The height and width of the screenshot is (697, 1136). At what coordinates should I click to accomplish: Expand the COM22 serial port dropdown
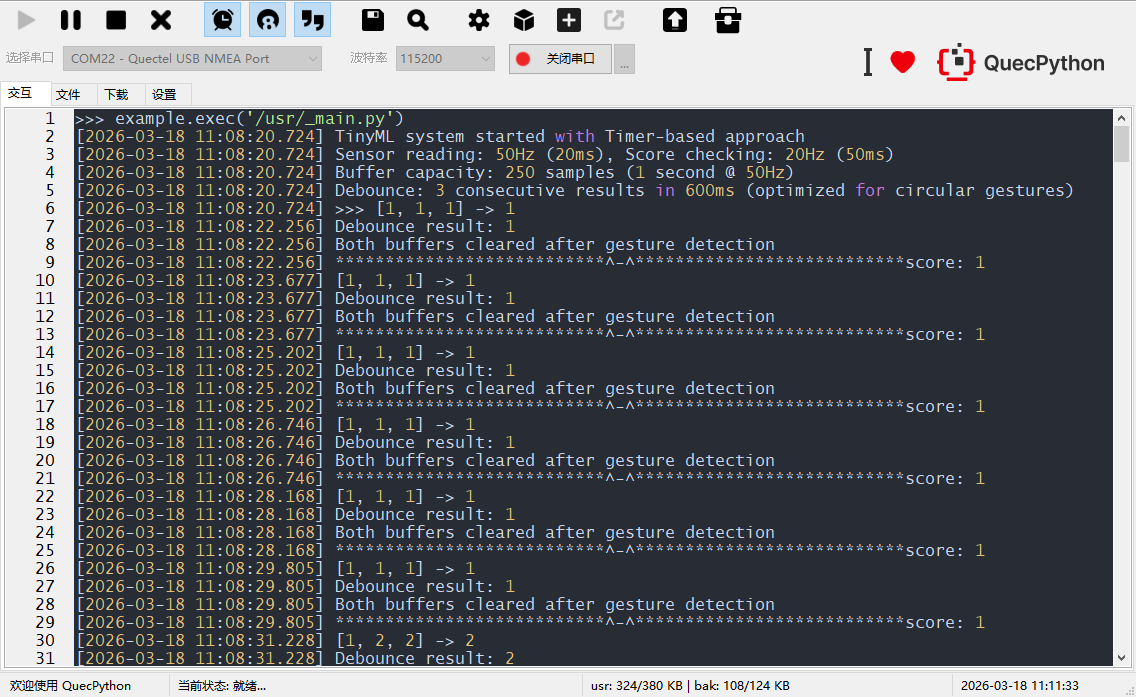click(192, 59)
